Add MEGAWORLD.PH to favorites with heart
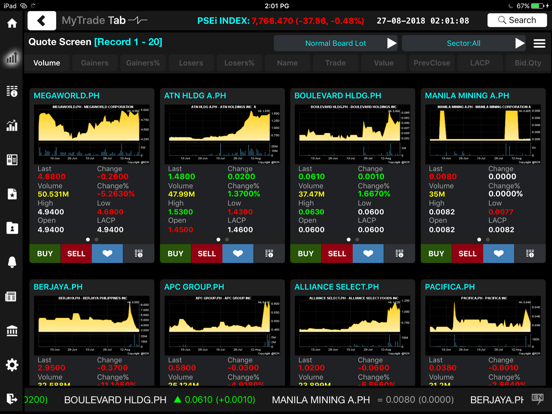This screenshot has height=414, width=552. (107, 253)
